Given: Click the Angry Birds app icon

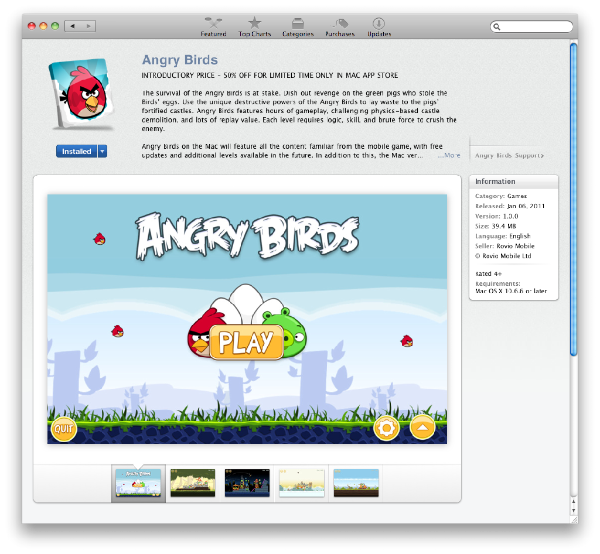Looking at the screenshot, I should pyautogui.click(x=82, y=93).
